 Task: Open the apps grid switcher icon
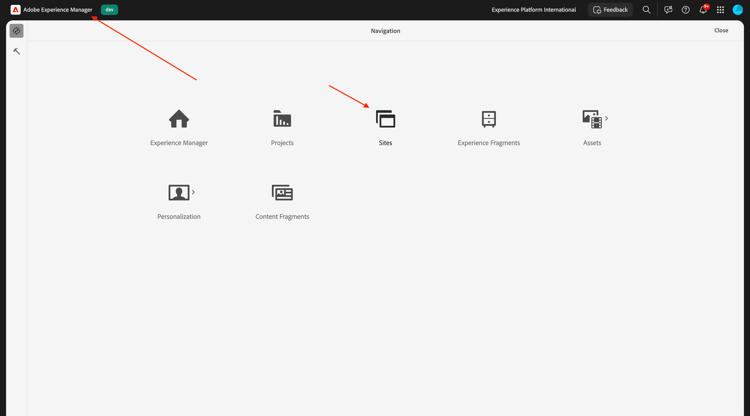(x=720, y=10)
